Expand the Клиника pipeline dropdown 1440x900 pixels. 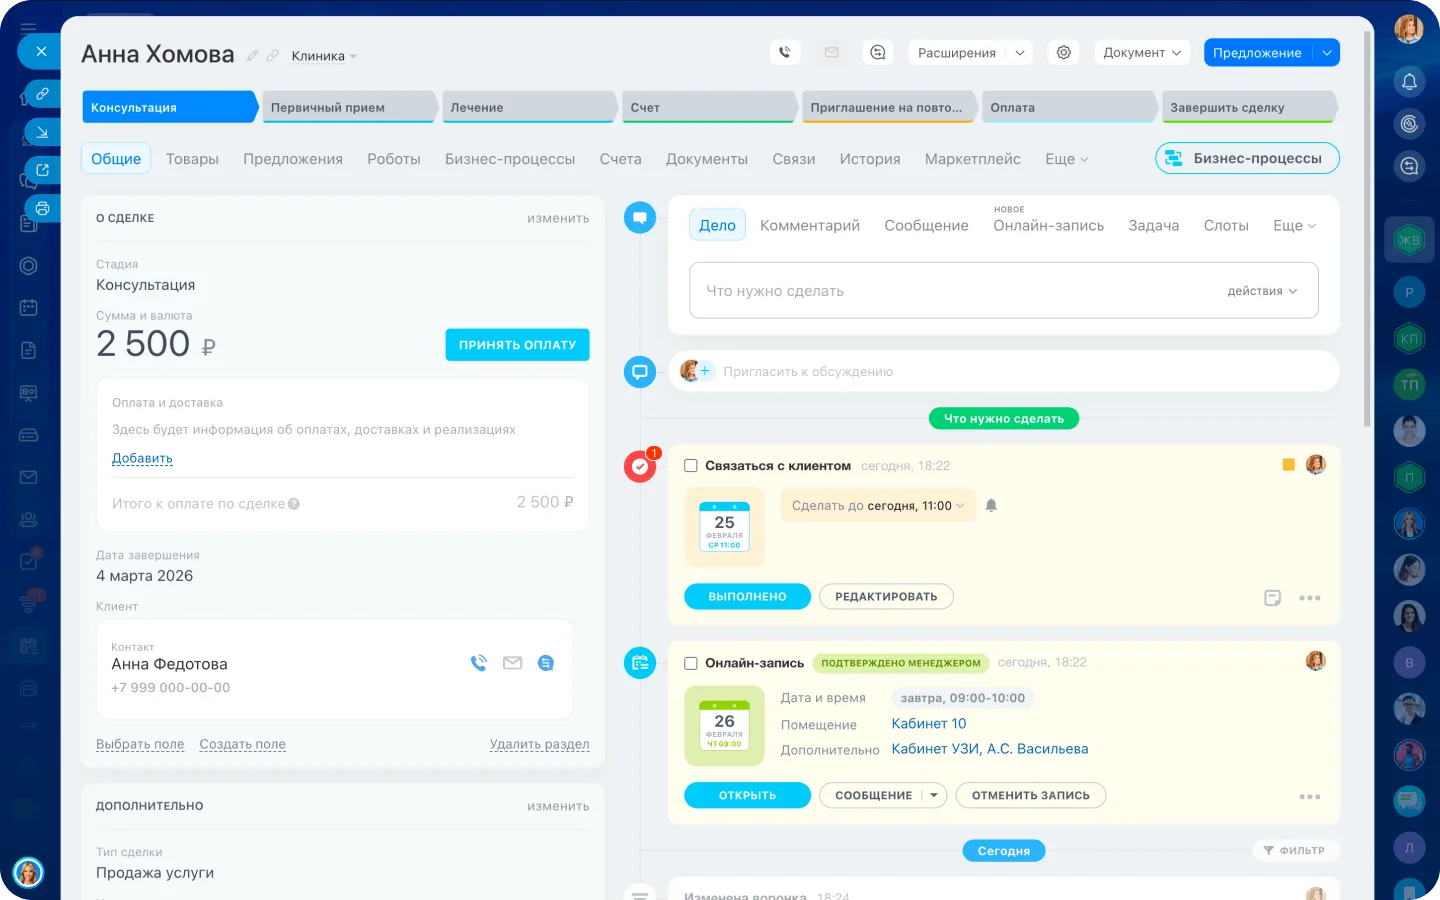(x=324, y=56)
